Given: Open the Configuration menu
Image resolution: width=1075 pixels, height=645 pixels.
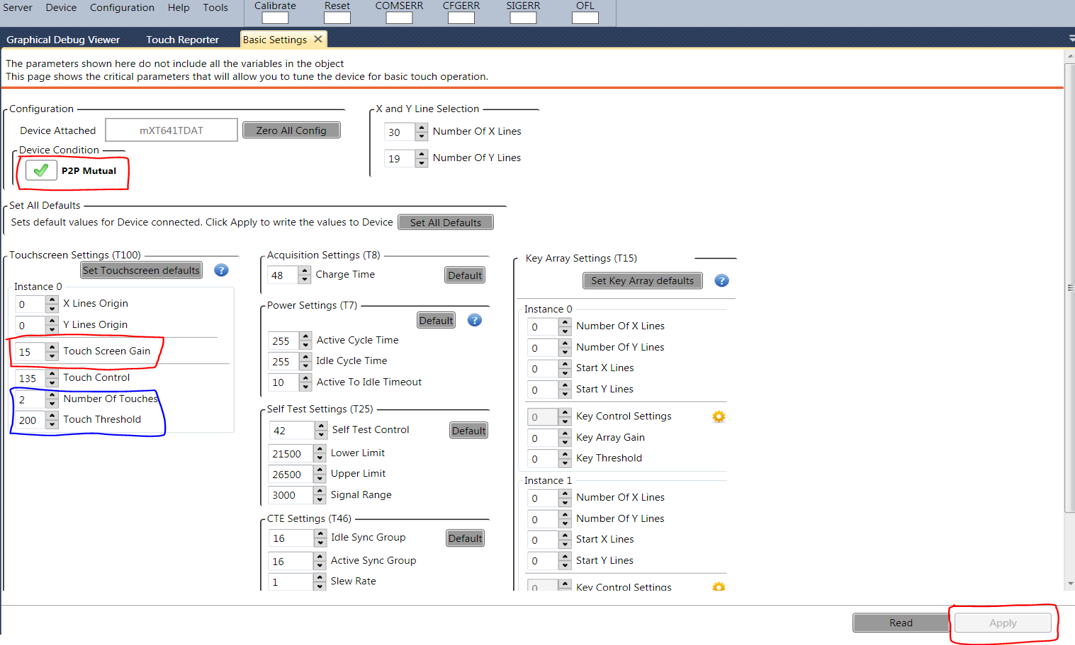Looking at the screenshot, I should click(122, 8).
